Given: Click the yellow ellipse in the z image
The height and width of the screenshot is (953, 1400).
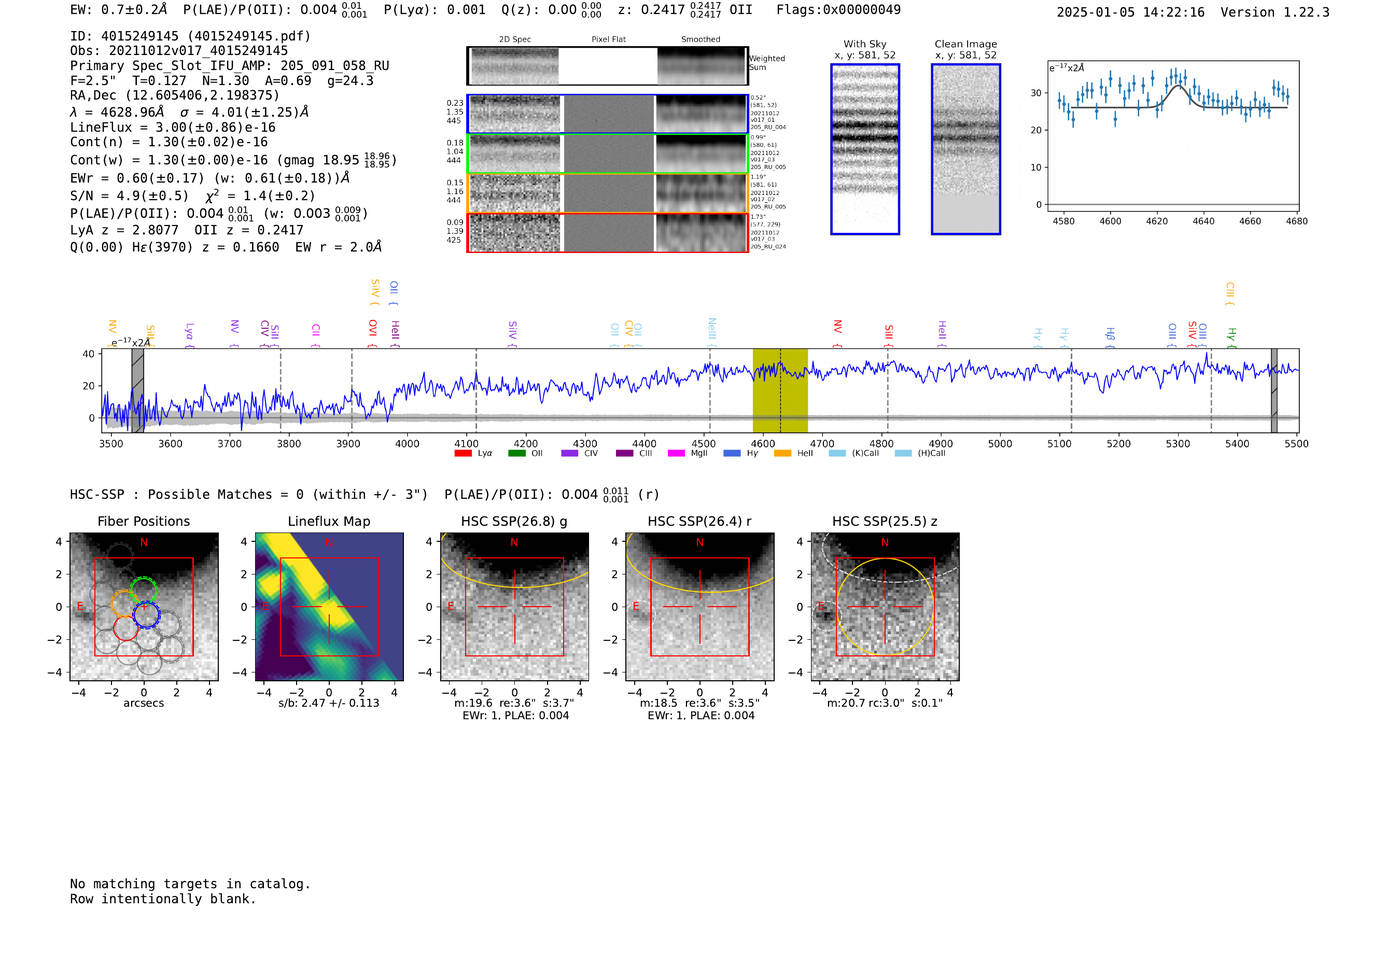Looking at the screenshot, I should click(x=885, y=607).
